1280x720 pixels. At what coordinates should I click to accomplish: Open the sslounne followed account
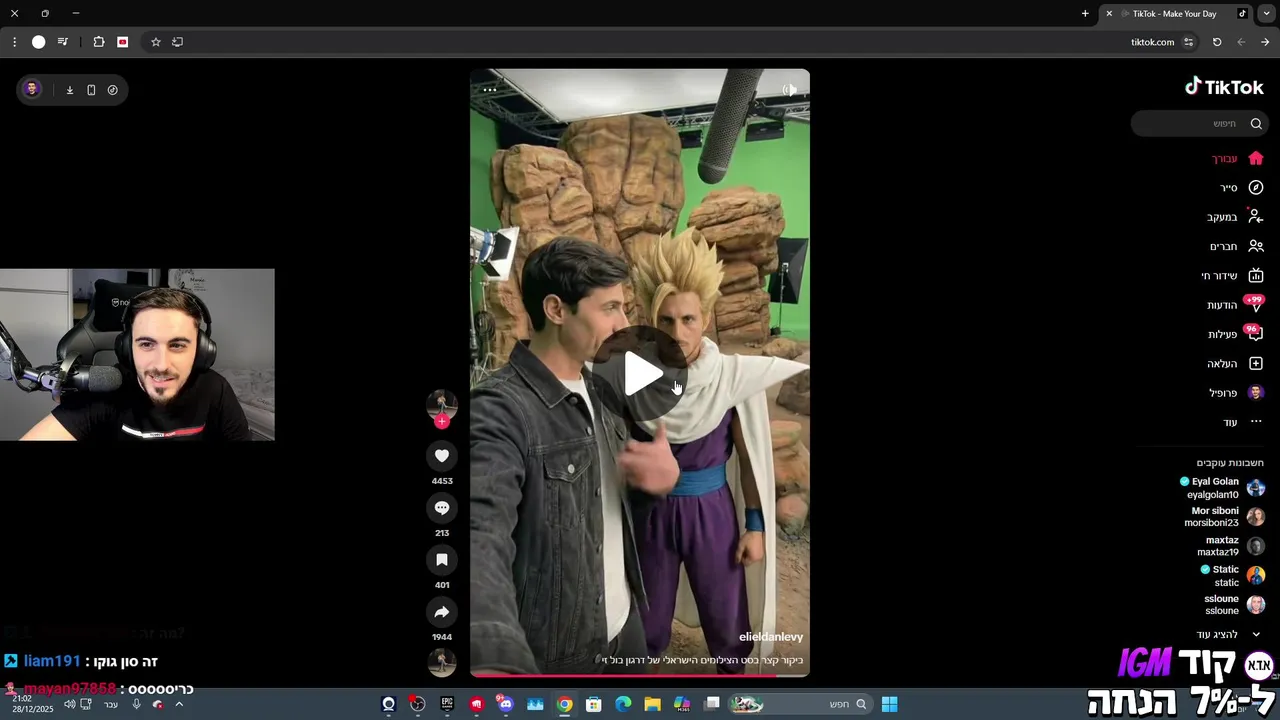coord(1234,605)
